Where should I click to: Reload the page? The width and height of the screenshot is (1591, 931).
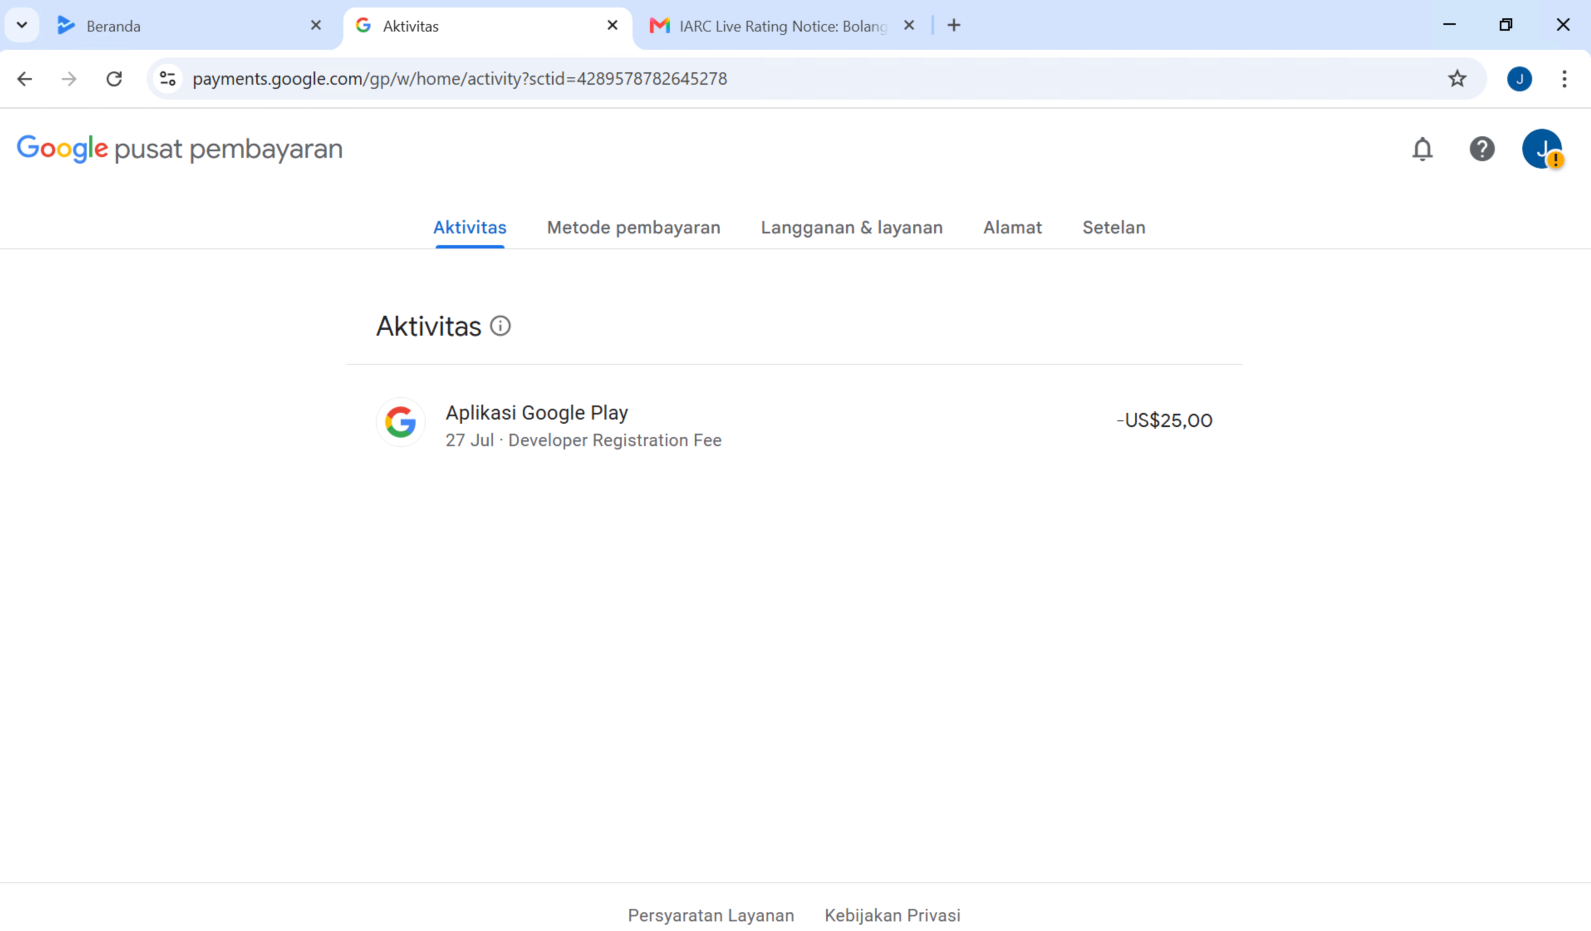114,79
